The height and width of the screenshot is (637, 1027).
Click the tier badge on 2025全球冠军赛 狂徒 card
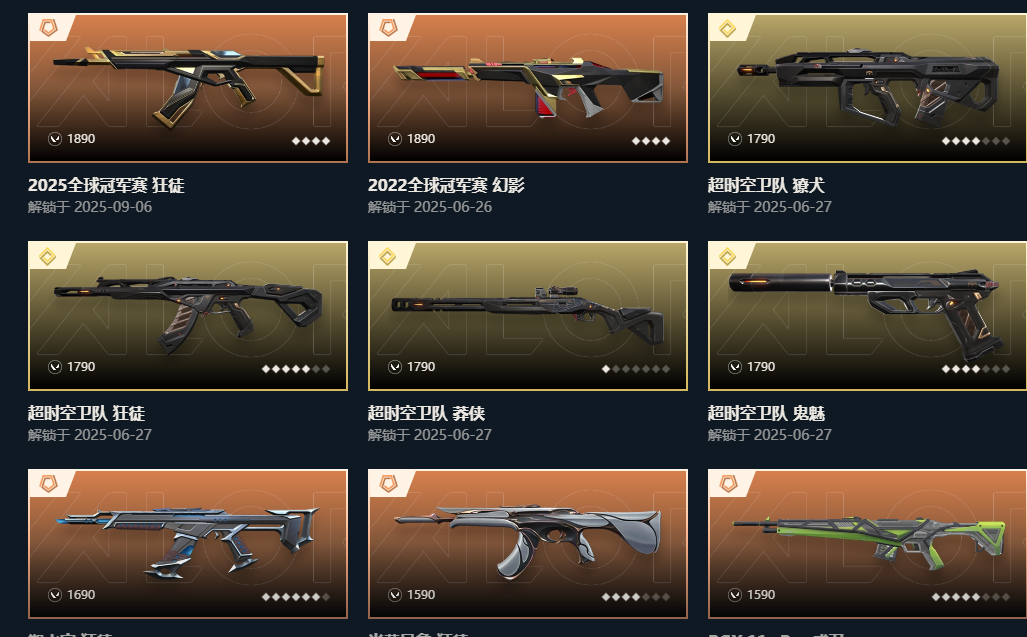click(48, 27)
